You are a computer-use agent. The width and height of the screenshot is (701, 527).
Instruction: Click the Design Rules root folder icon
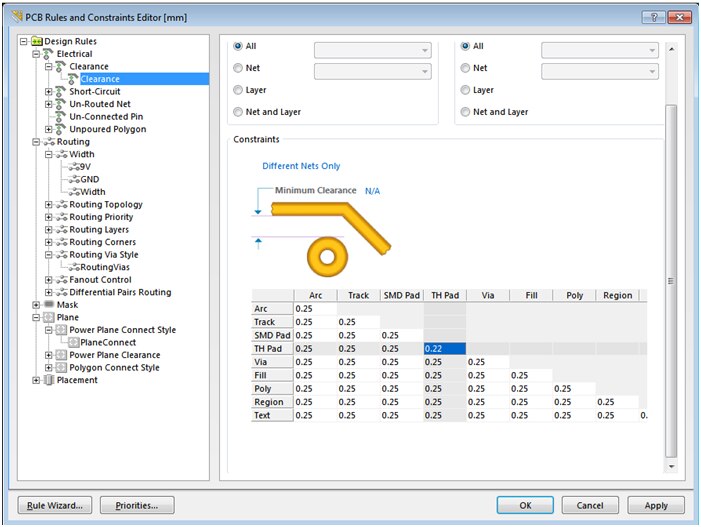tap(37, 41)
